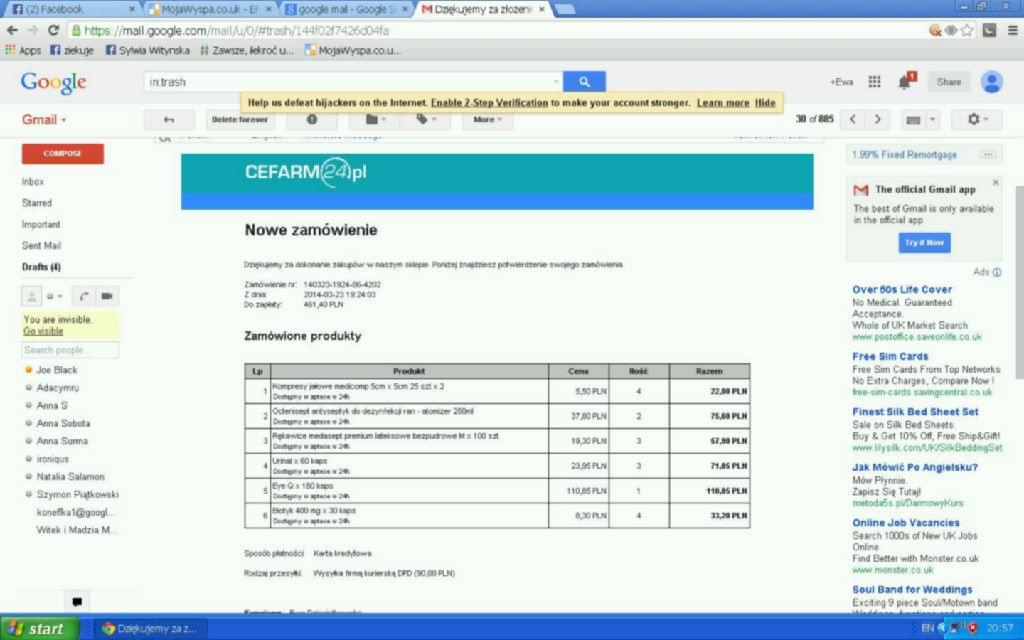
Task: Open settings gear menu
Action: [x=976, y=120]
